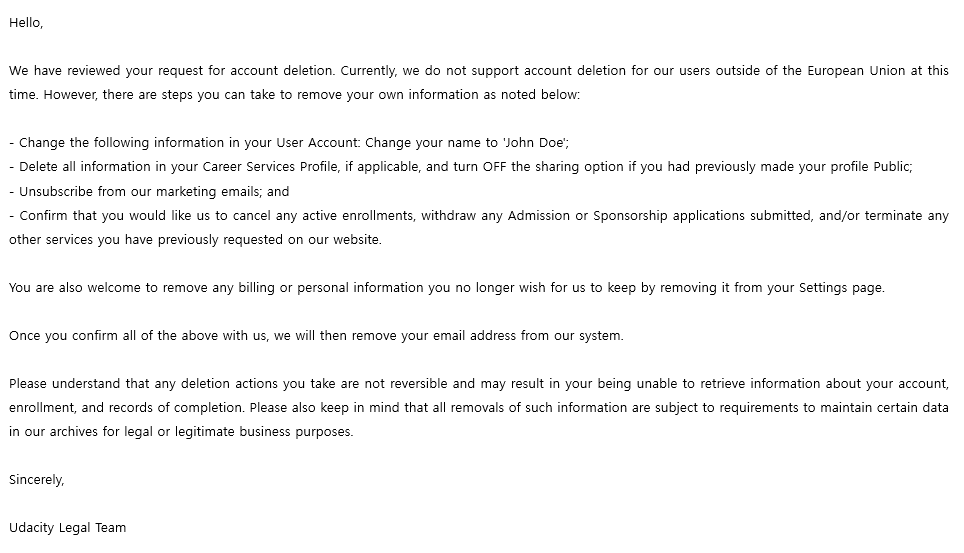This screenshot has width=964, height=553.
Task: Click the 'Hello,' greeting line
Action: 26,23
